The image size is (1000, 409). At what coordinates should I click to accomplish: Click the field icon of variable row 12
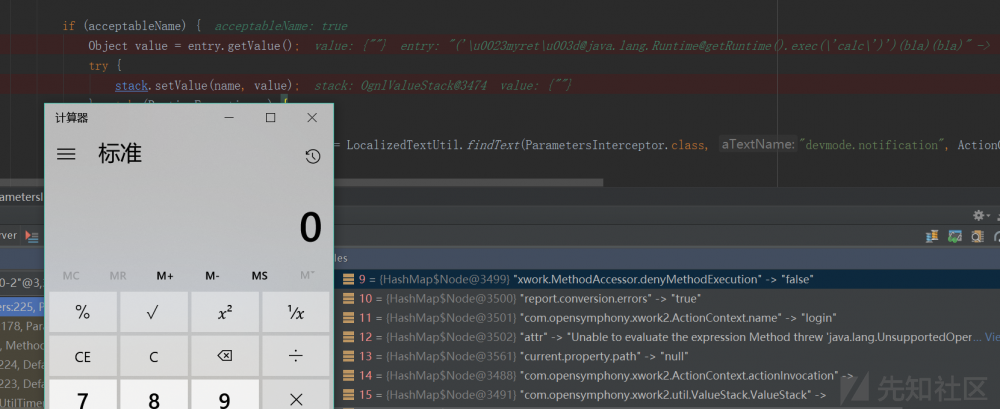pos(348,337)
